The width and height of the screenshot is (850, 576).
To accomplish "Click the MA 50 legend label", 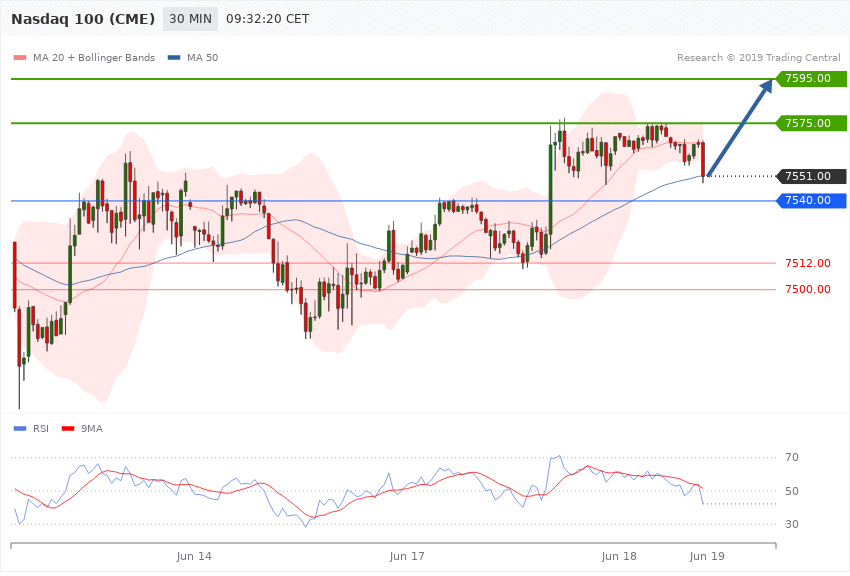I will 203,57.
